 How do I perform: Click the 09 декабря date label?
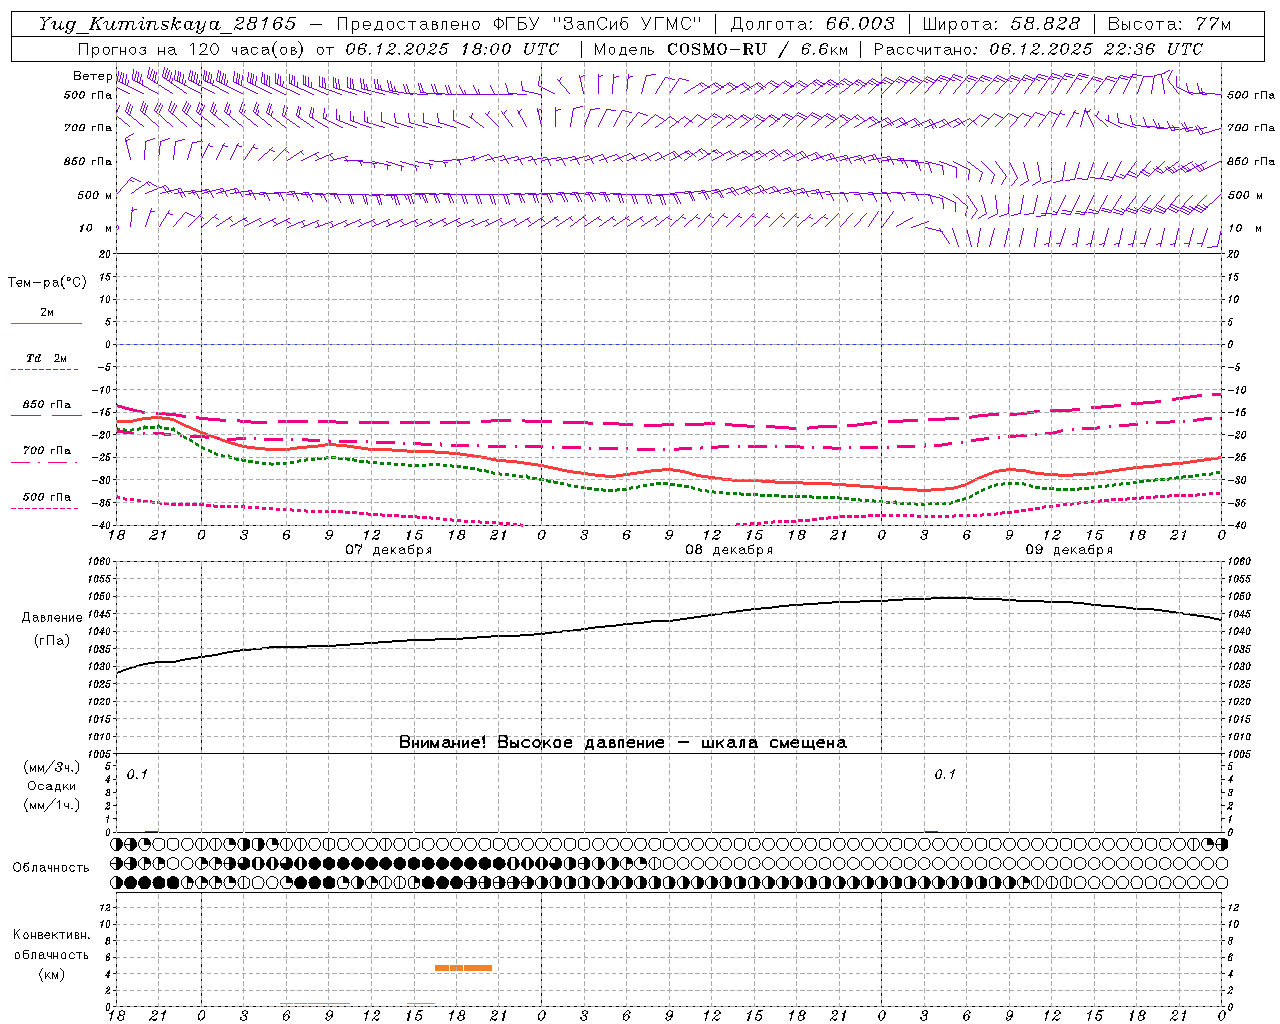[x=1069, y=550]
